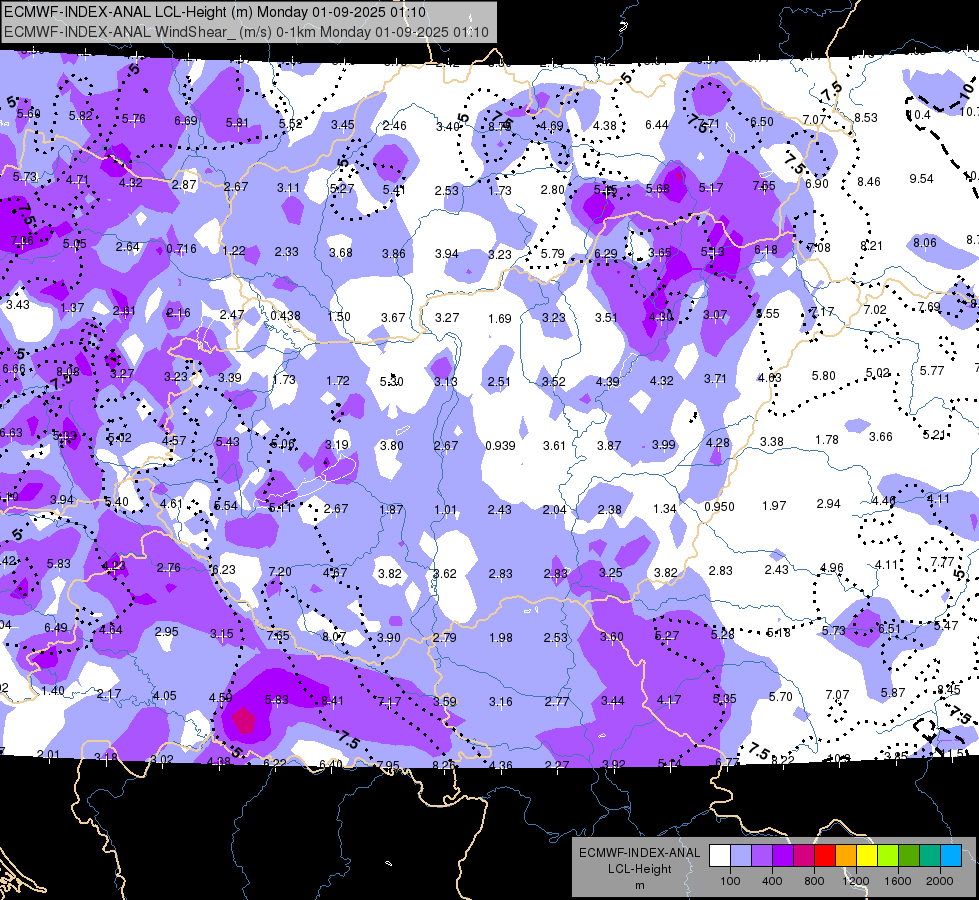979x900 pixels.
Task: Click the wind shear value 1.22
Action: pyautogui.click(x=234, y=250)
